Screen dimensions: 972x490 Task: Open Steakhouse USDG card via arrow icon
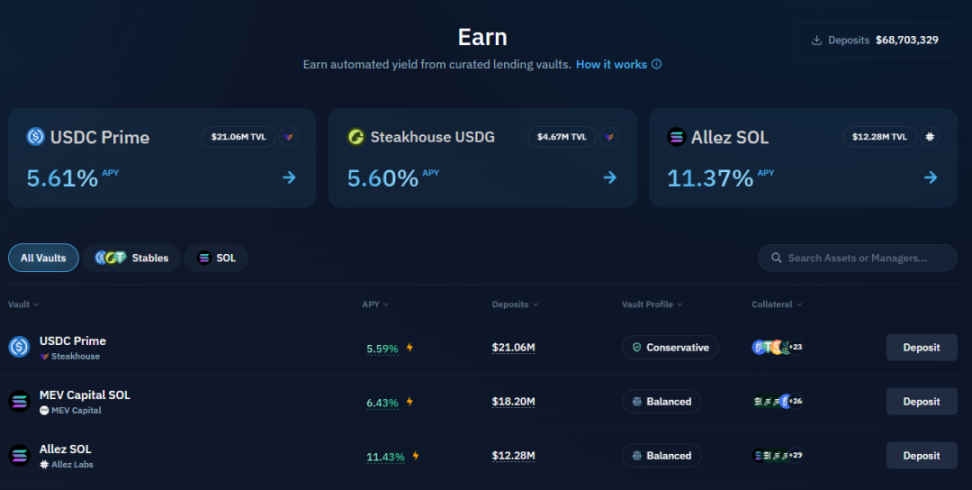(610, 178)
